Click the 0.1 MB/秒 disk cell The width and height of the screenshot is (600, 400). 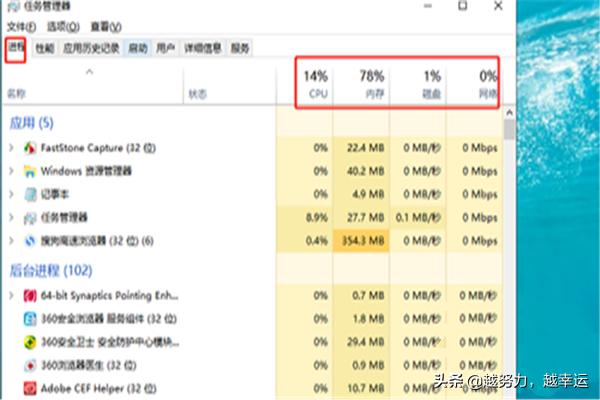tap(418, 218)
